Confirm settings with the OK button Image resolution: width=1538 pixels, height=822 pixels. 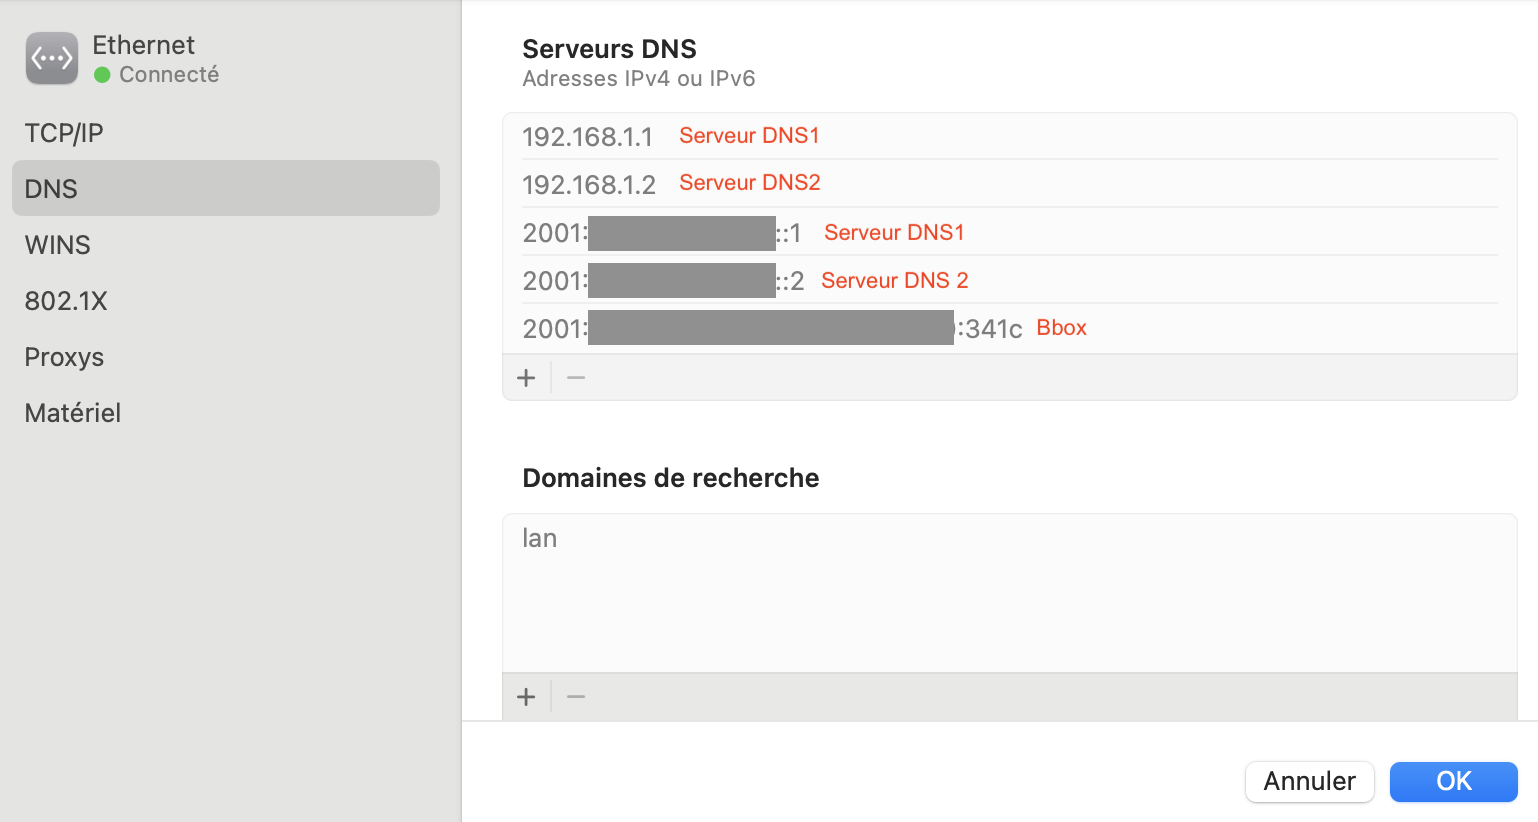point(1454,781)
